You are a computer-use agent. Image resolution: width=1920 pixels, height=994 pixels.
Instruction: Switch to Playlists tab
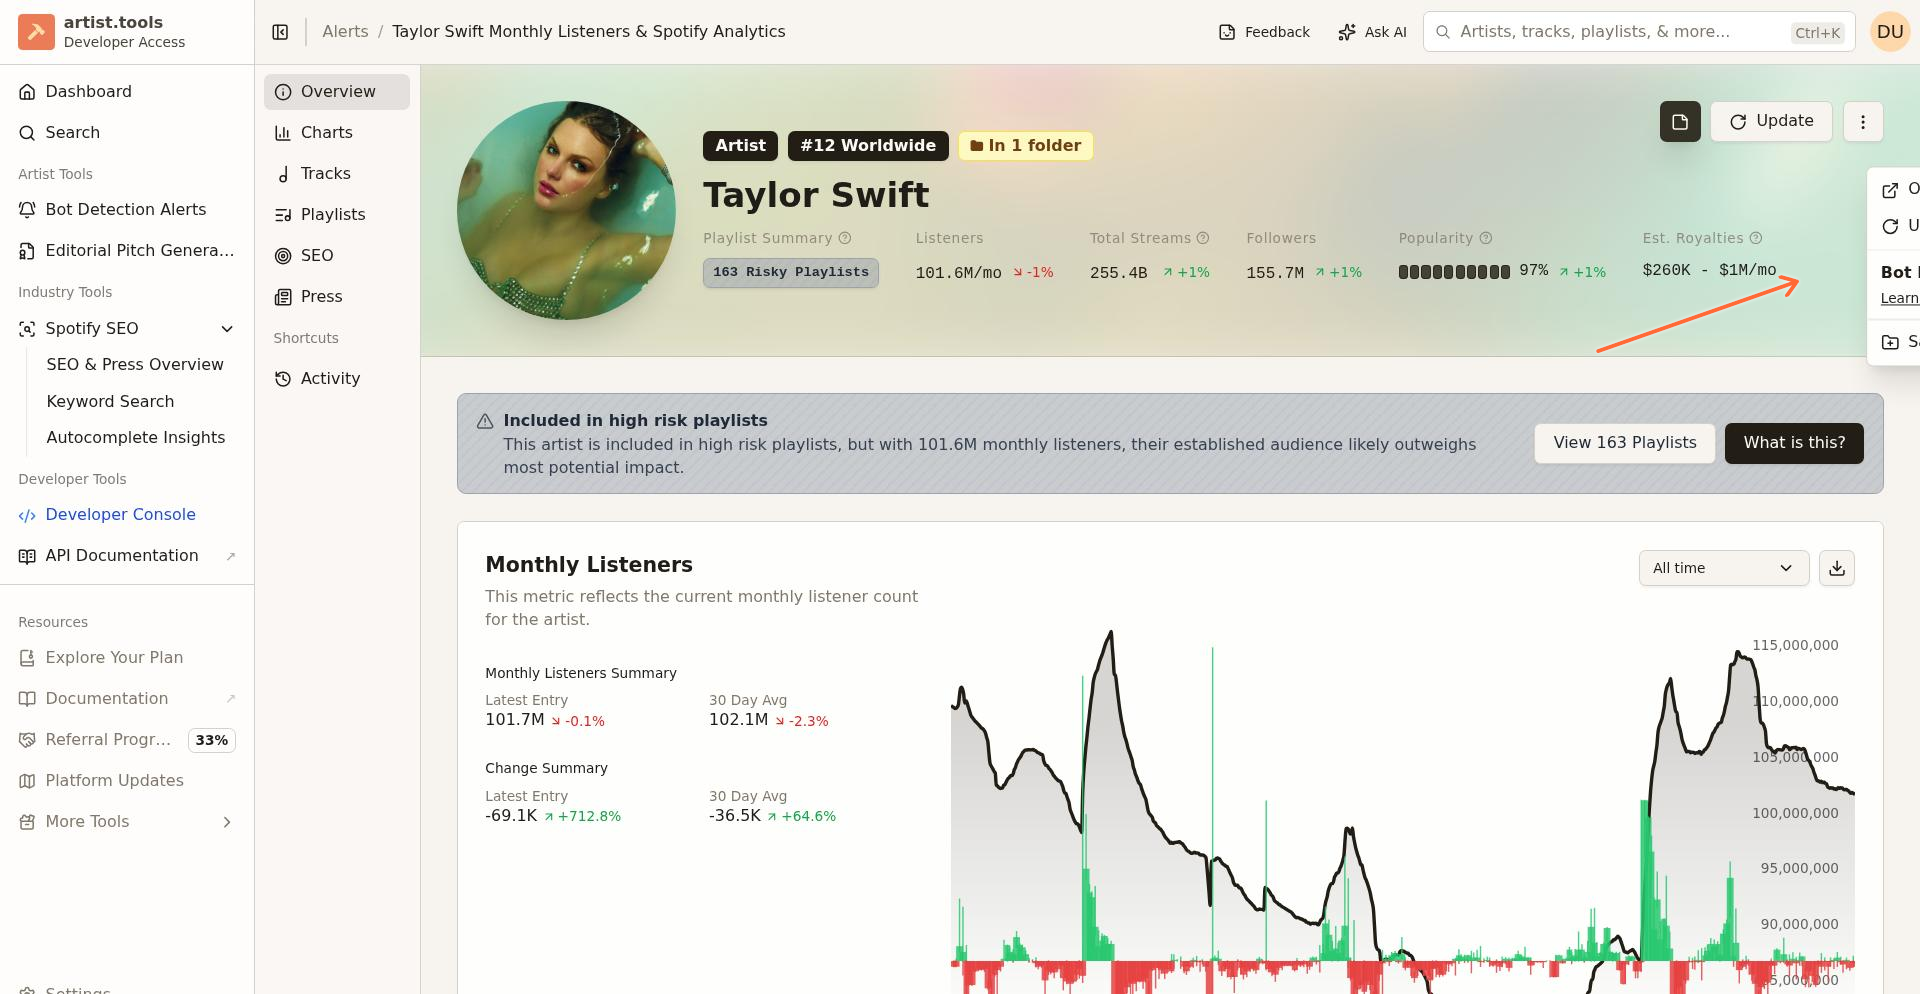tap(337, 215)
